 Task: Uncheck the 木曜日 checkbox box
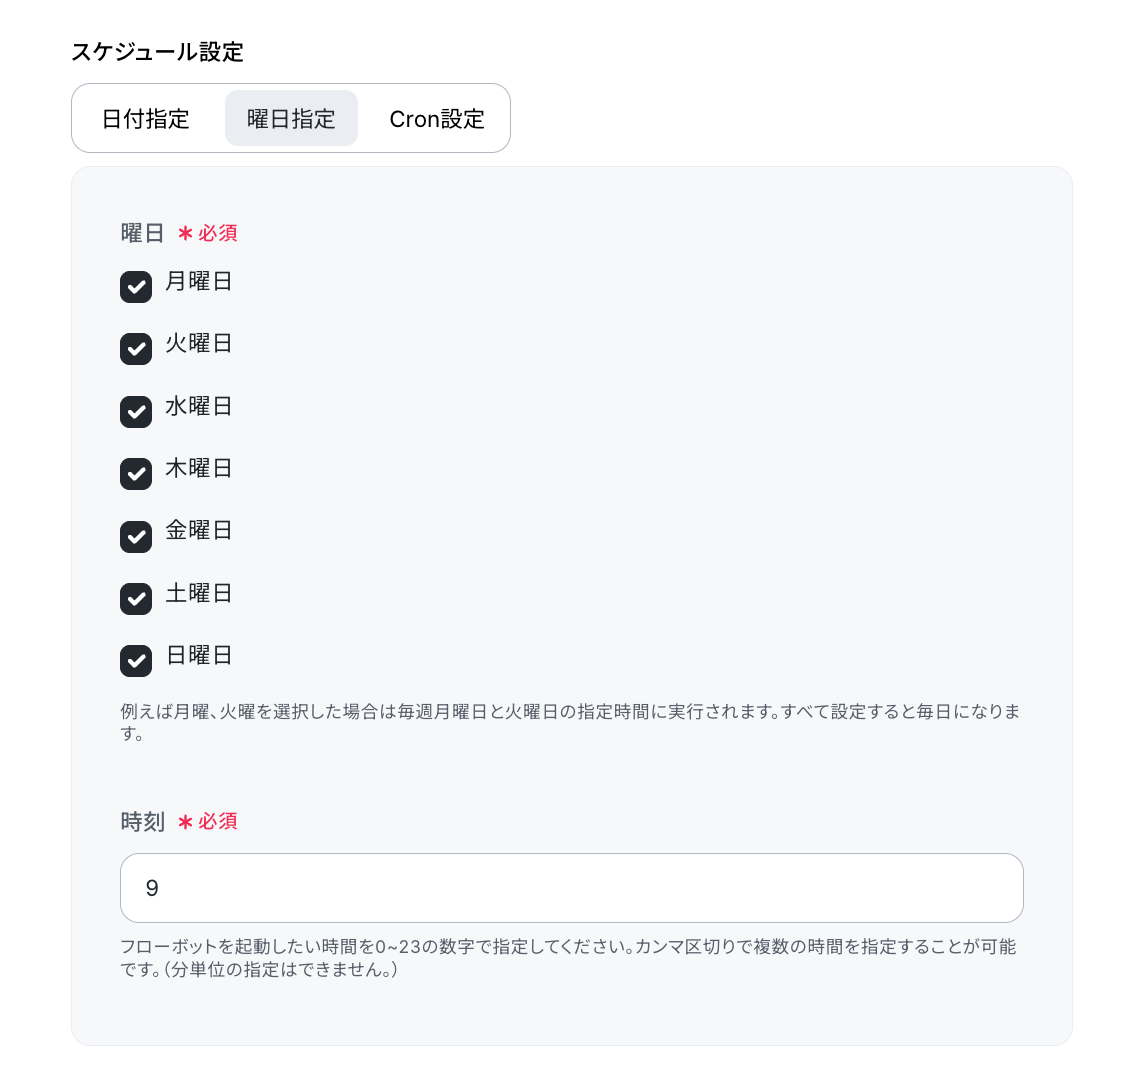point(136,474)
